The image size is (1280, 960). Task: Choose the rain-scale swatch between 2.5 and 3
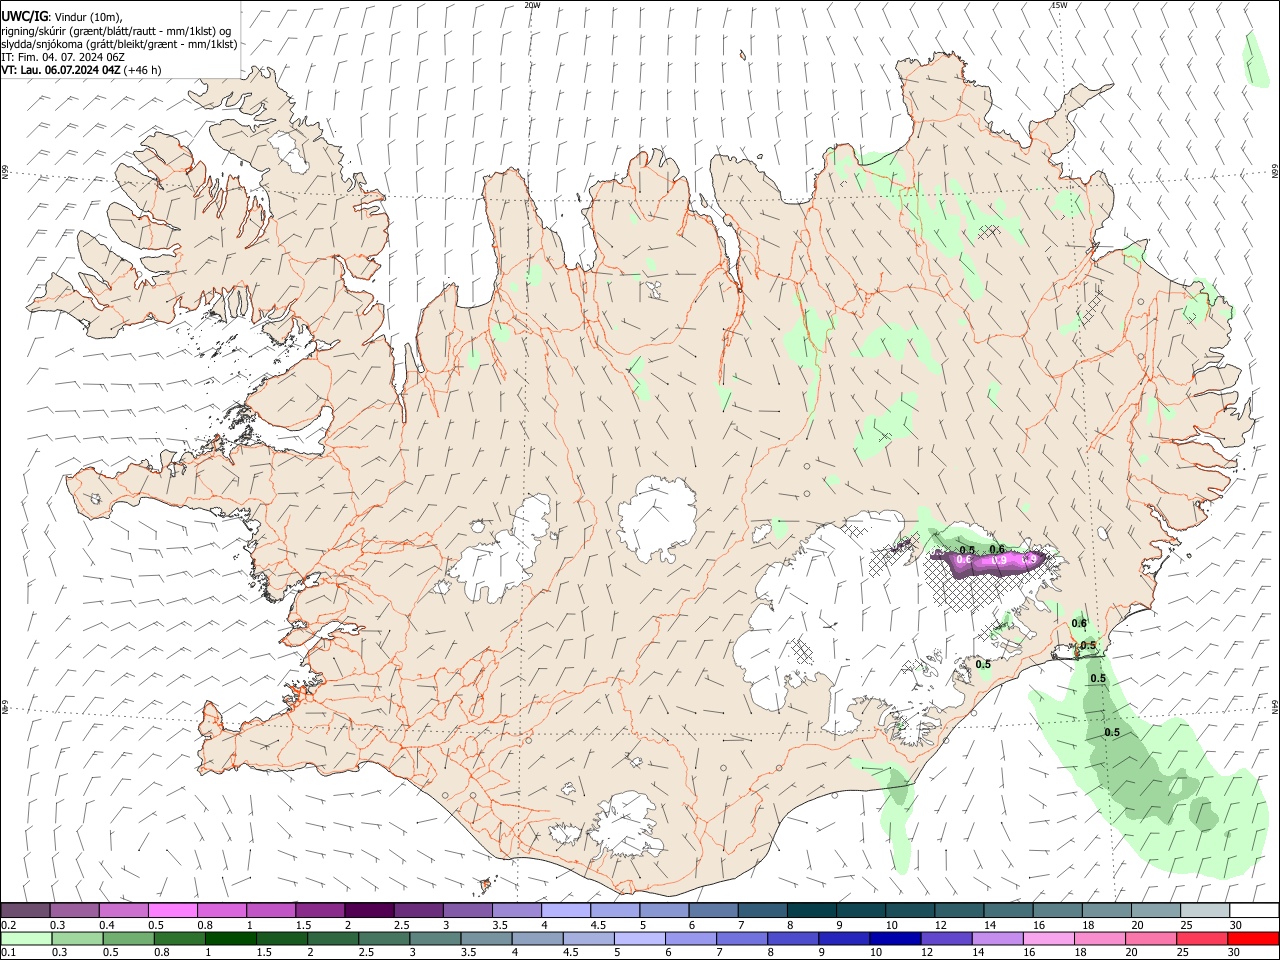click(384, 938)
